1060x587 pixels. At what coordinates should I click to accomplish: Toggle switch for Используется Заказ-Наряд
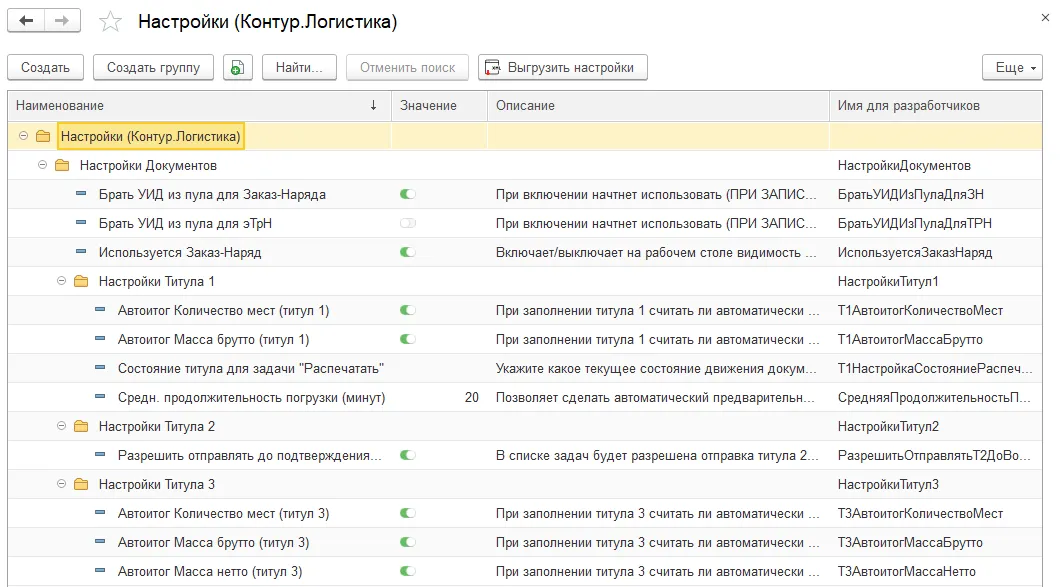tap(408, 252)
